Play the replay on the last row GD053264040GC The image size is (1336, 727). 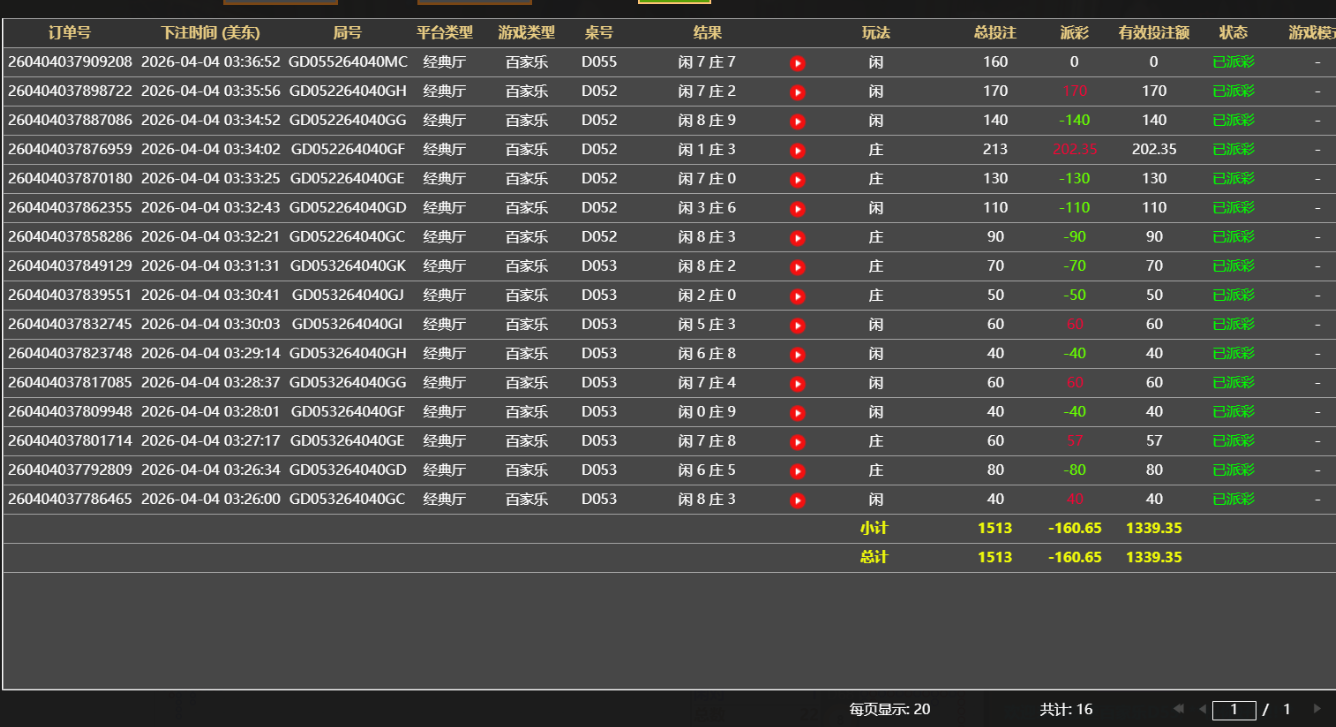click(797, 499)
